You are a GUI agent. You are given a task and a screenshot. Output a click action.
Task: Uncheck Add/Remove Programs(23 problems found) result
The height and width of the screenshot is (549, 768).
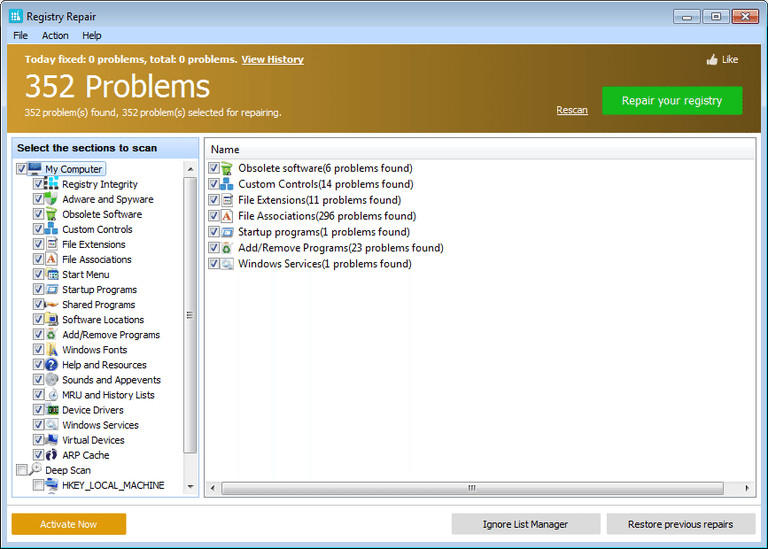tap(214, 248)
